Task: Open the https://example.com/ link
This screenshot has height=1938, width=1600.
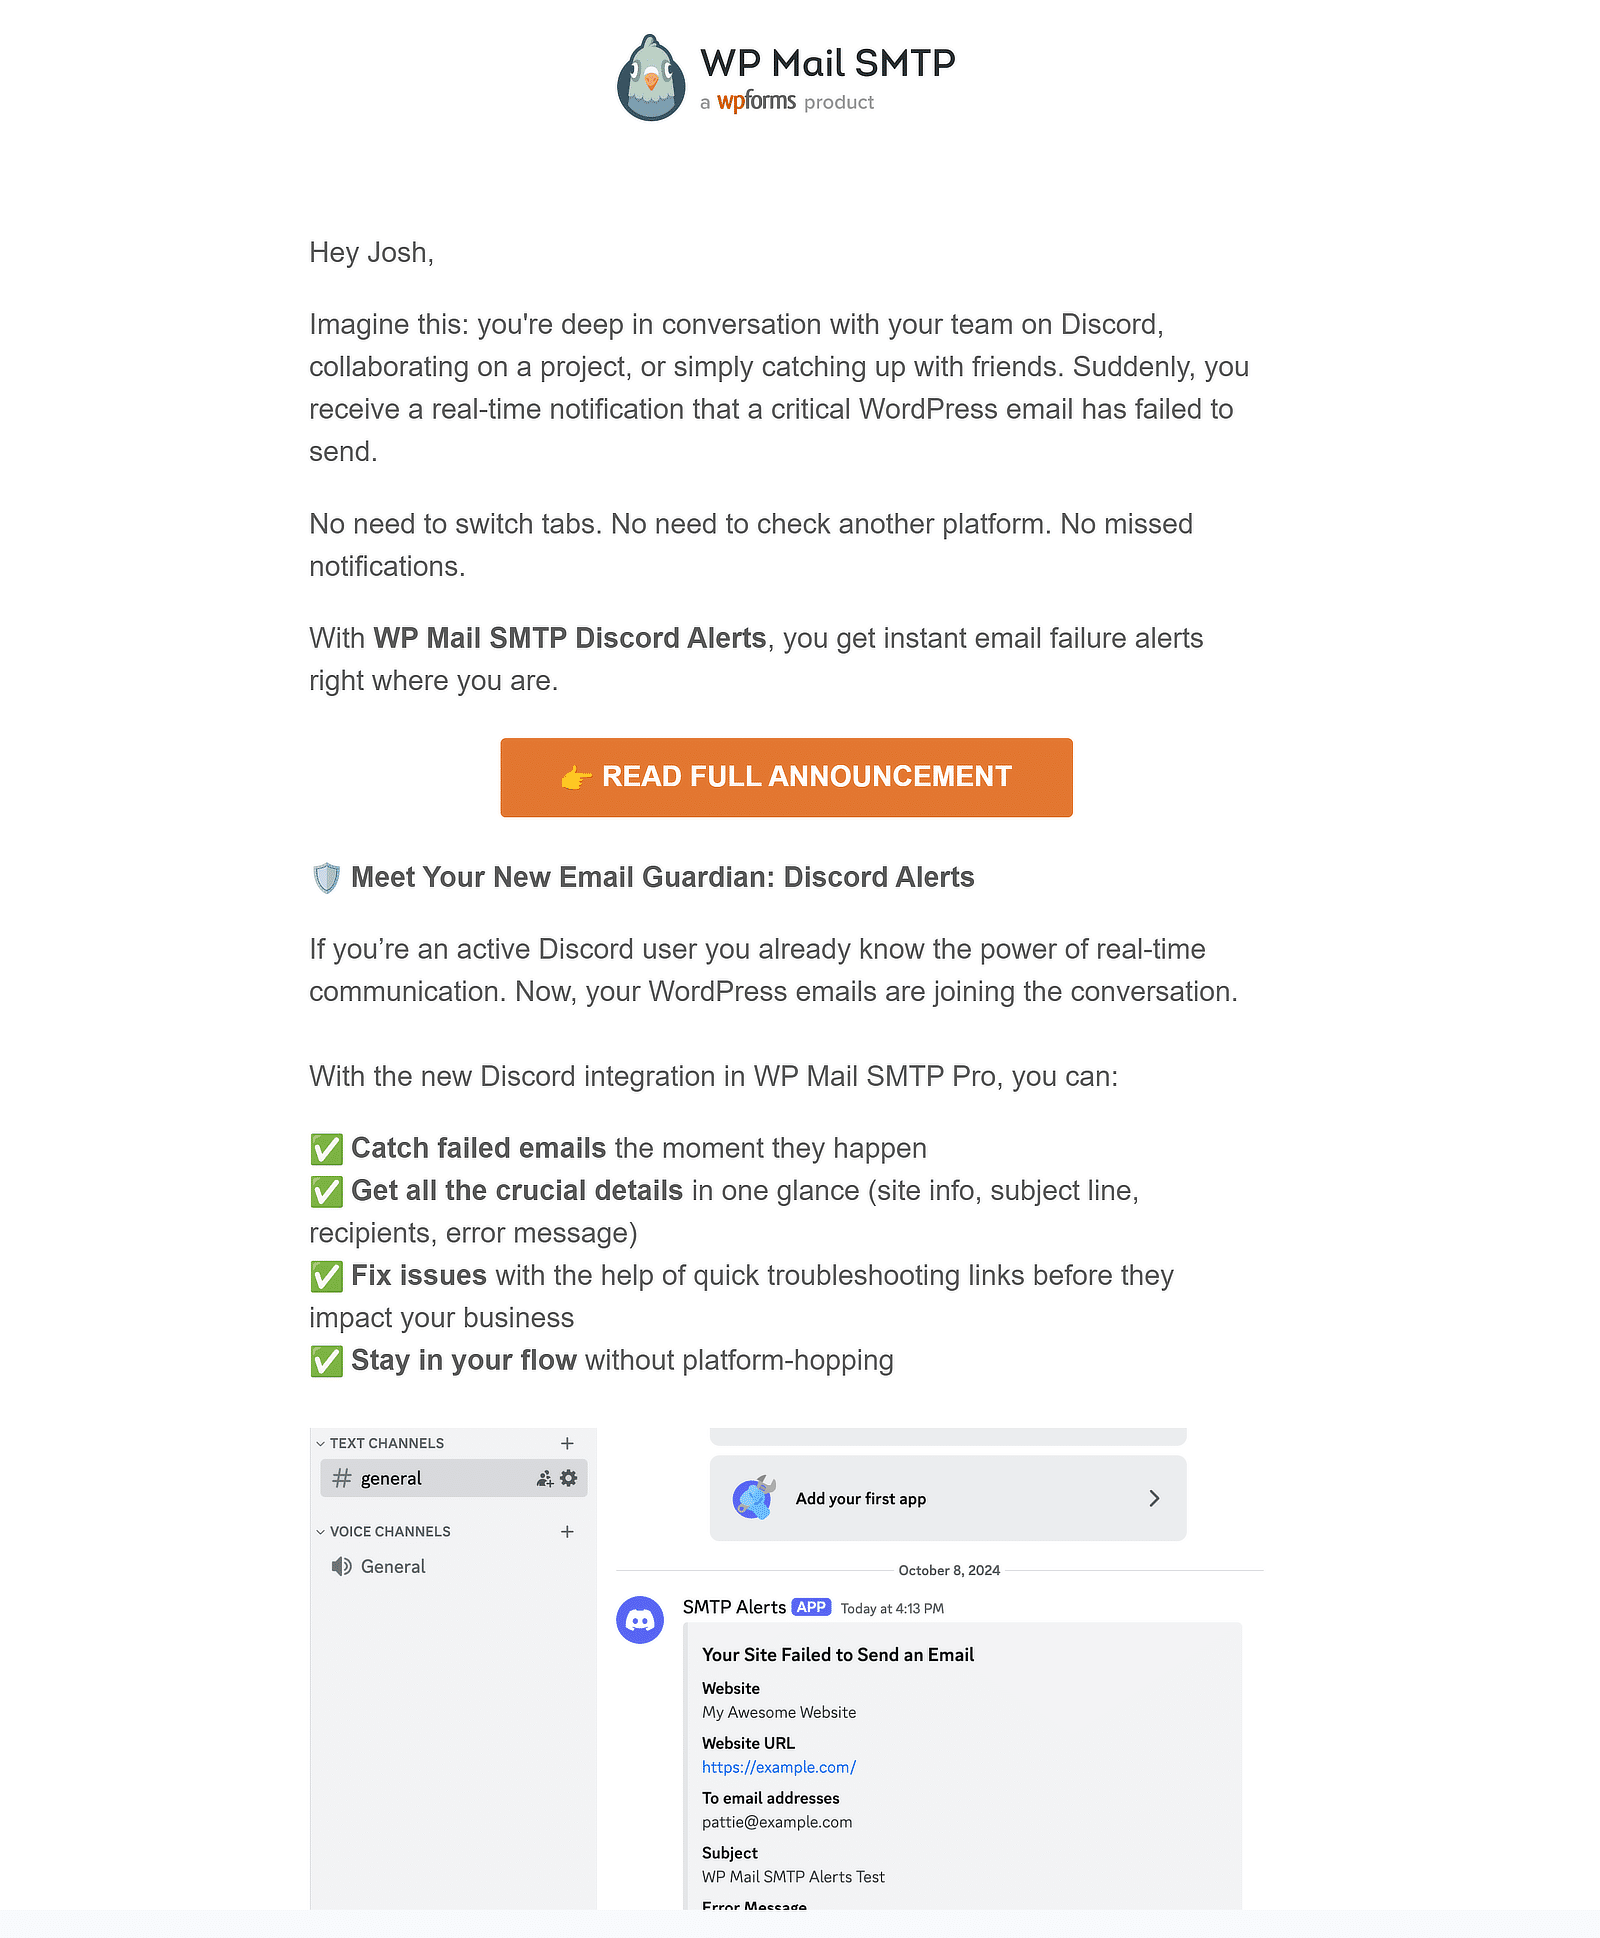Action: tap(779, 1767)
